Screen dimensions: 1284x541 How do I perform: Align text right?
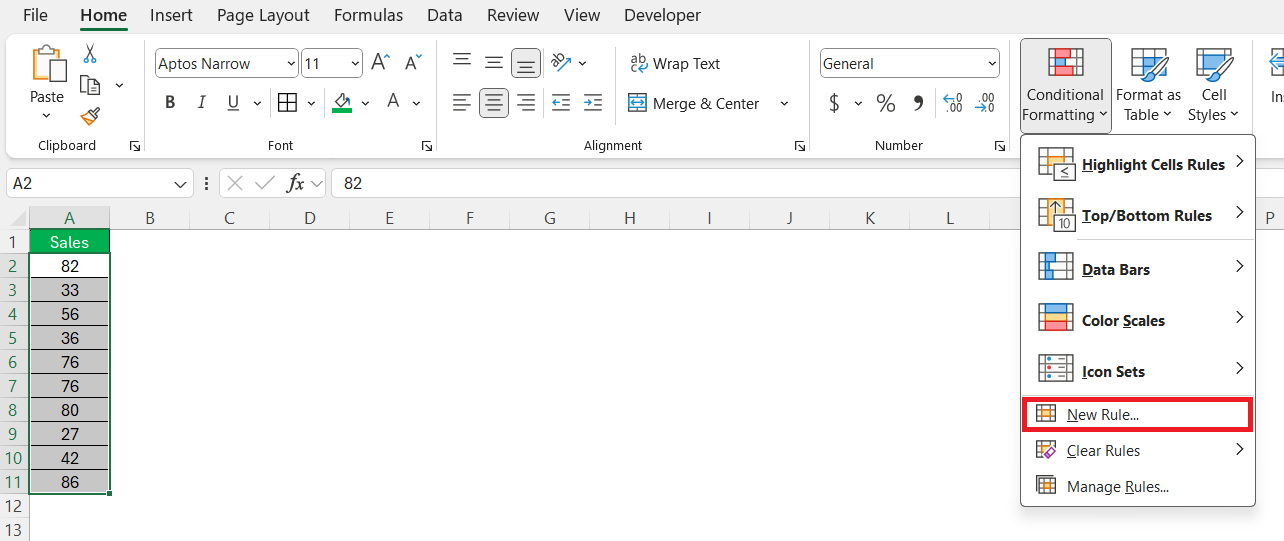click(x=526, y=102)
